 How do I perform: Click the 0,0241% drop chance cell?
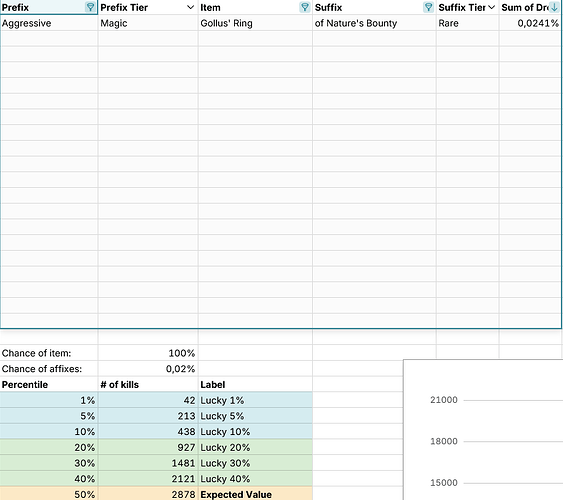pyautogui.click(x=530, y=23)
